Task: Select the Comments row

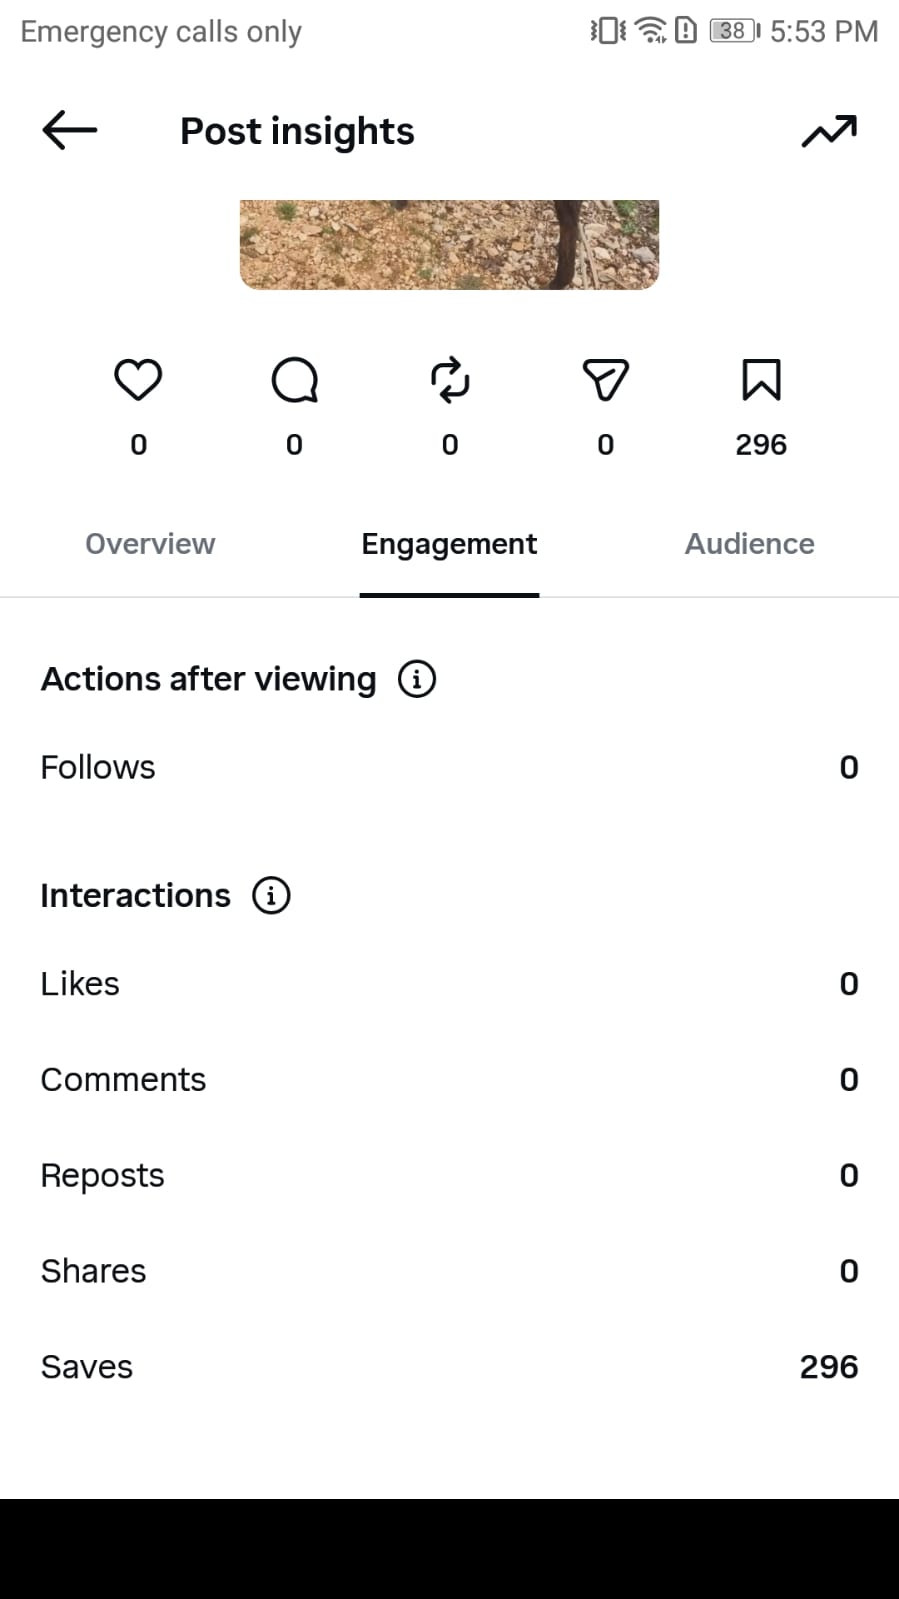Action: click(449, 1080)
